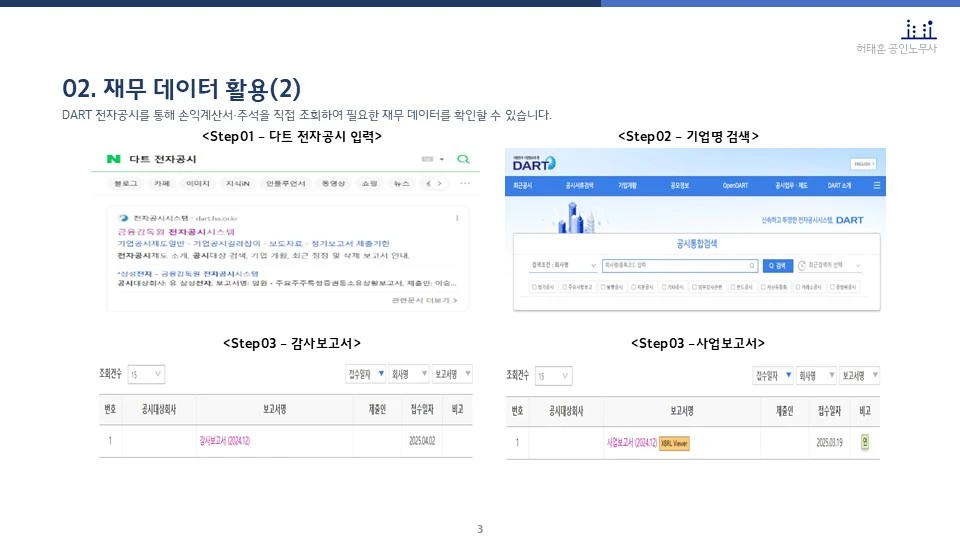Check the 거래소공시 checkbox
The width and height of the screenshot is (960, 540).
798,287
